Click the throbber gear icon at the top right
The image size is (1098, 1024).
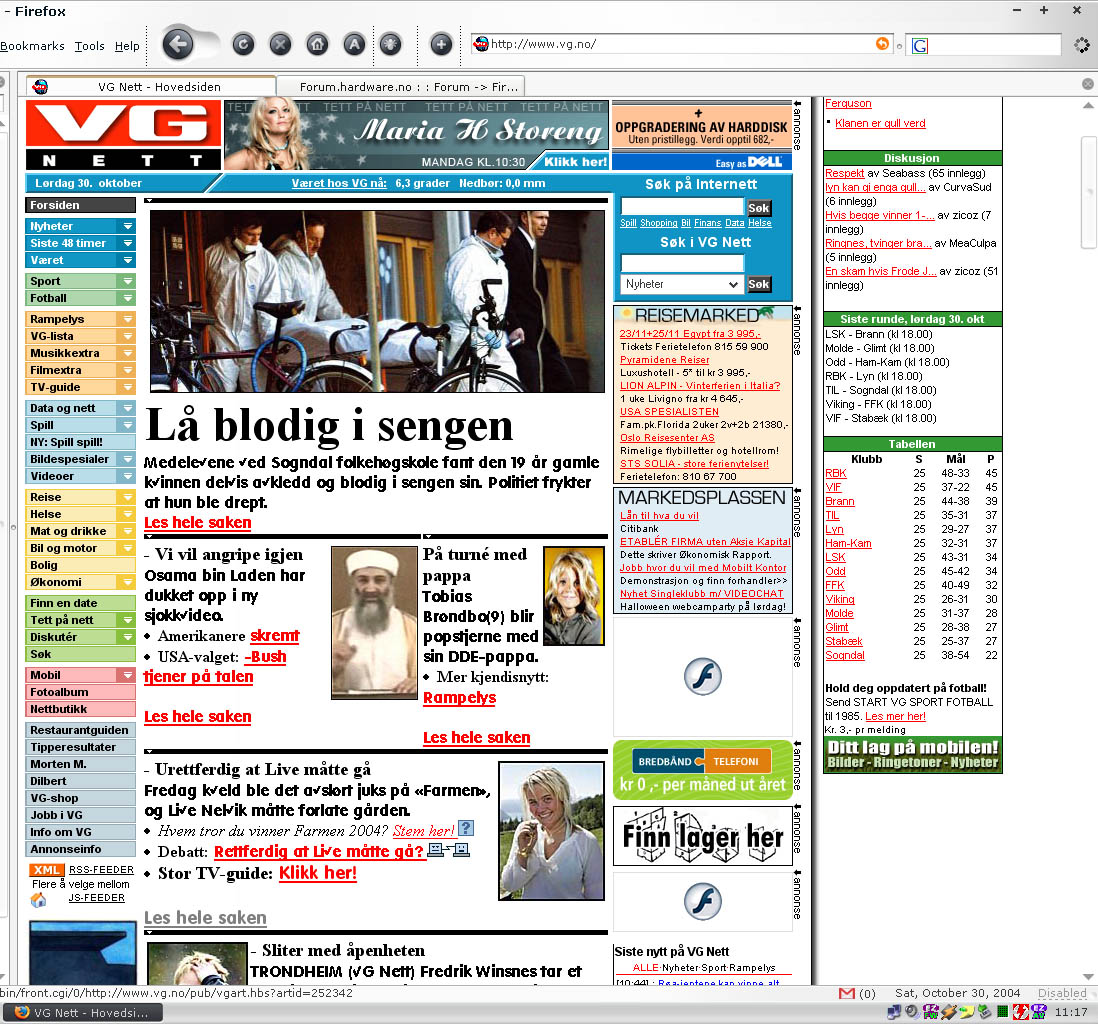(x=1082, y=46)
